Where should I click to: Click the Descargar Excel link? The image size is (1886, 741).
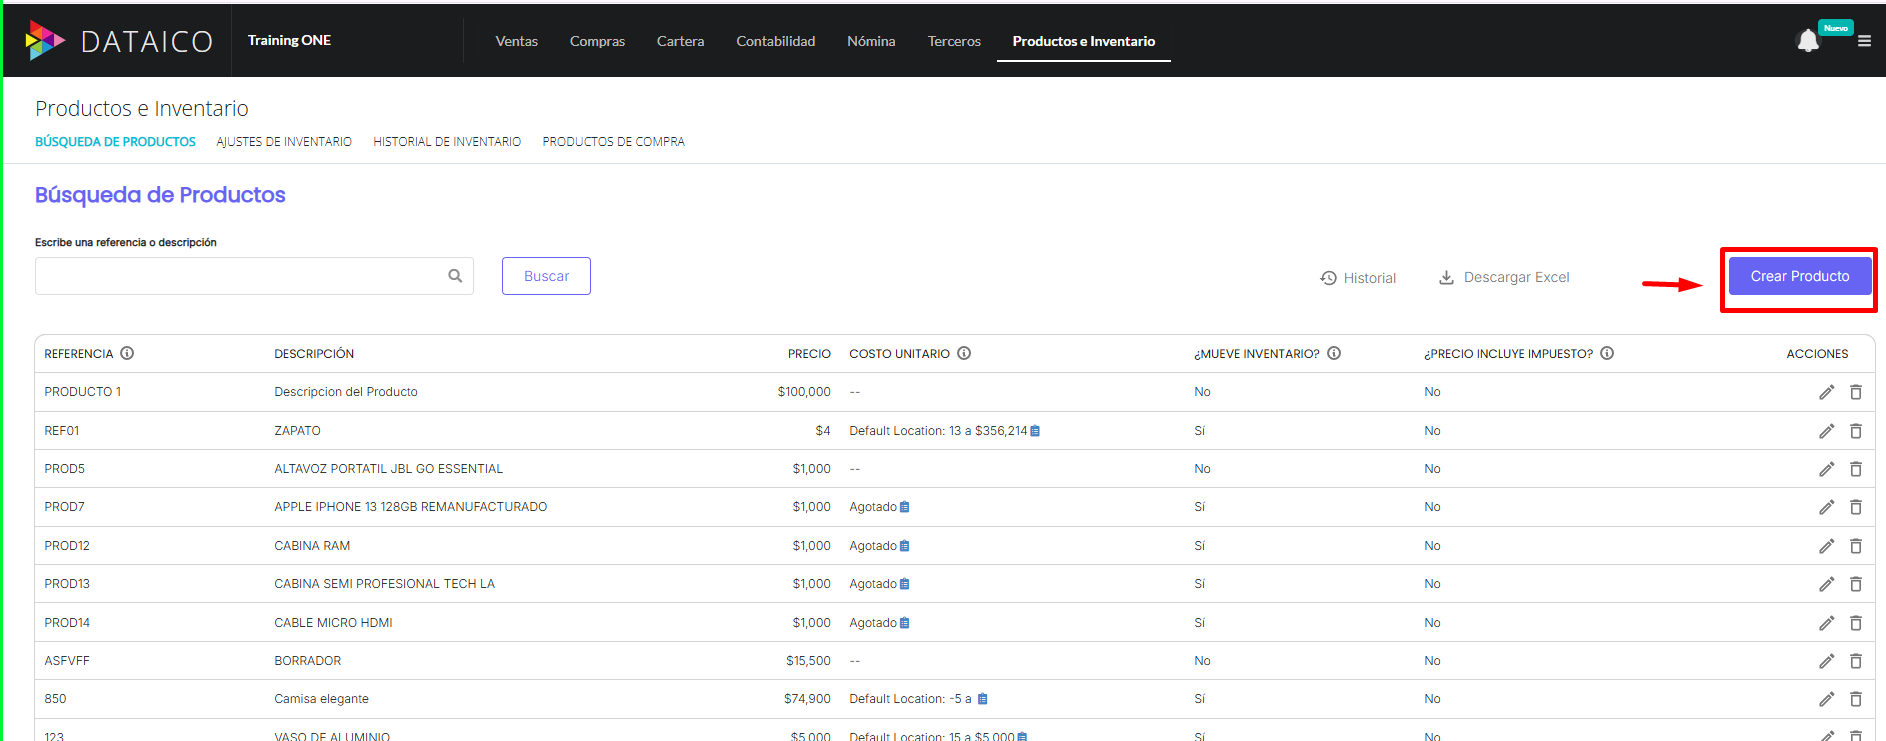(x=1504, y=277)
